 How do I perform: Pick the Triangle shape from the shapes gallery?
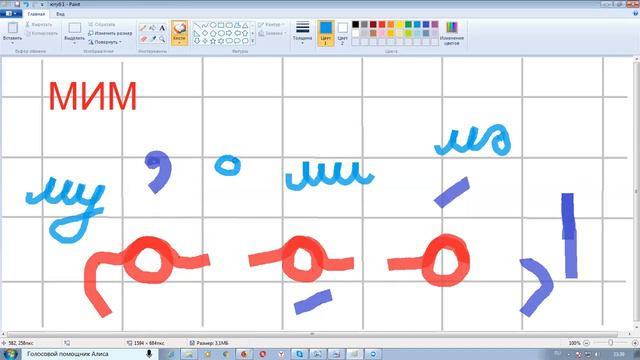point(245,25)
